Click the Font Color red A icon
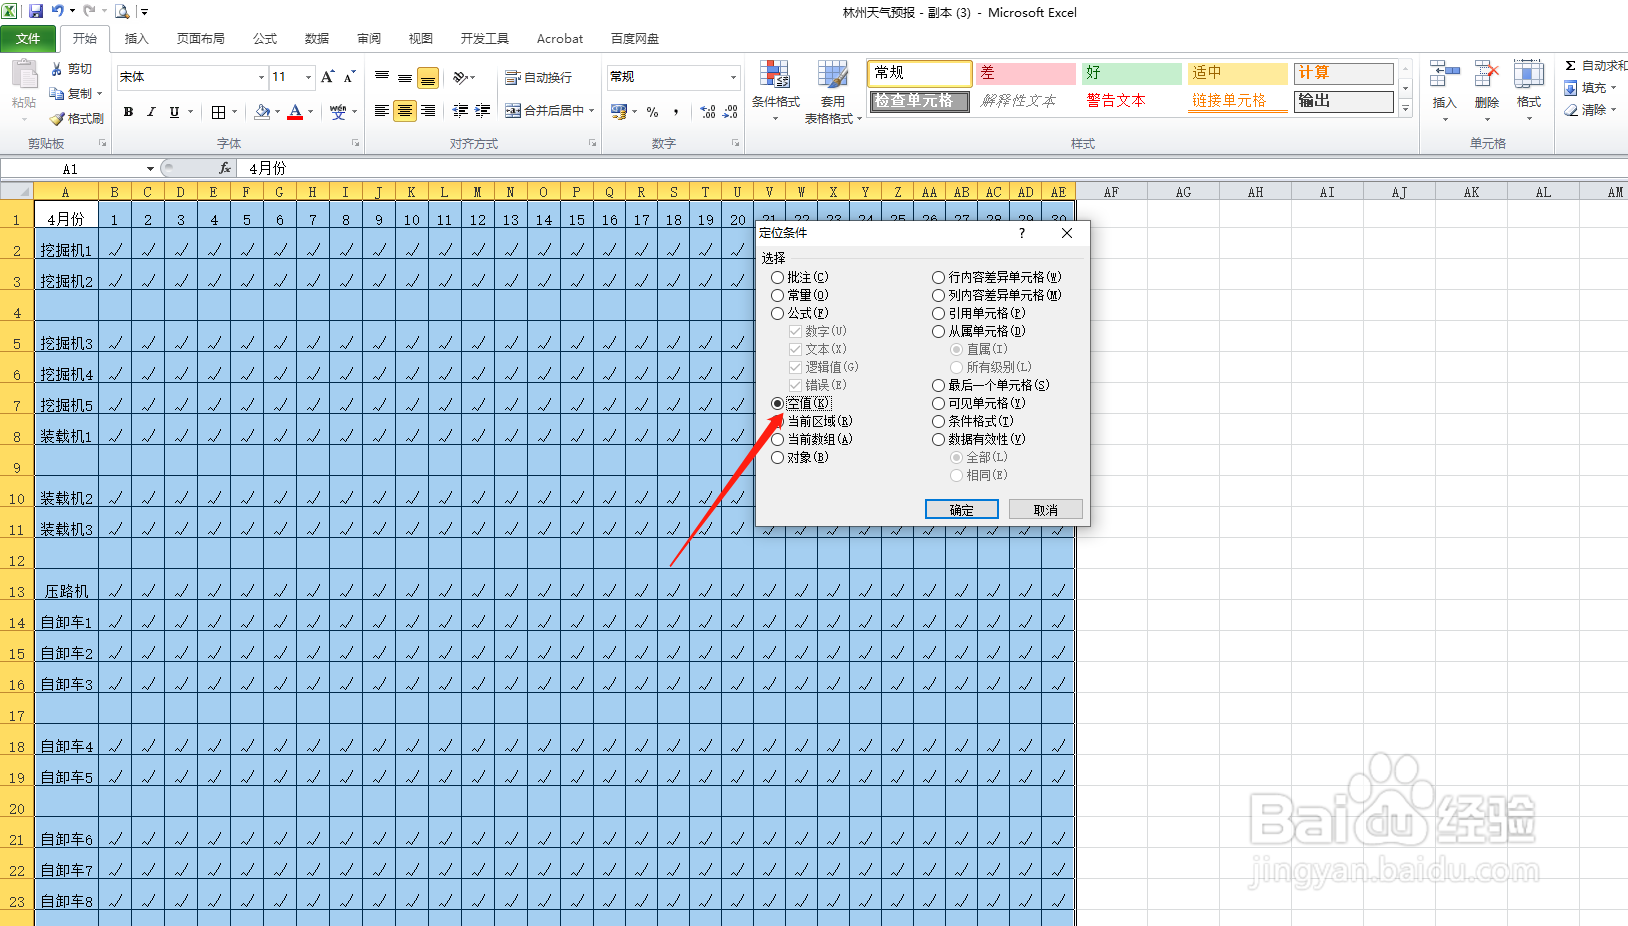Screen dimensions: 1628x926 coord(295,112)
